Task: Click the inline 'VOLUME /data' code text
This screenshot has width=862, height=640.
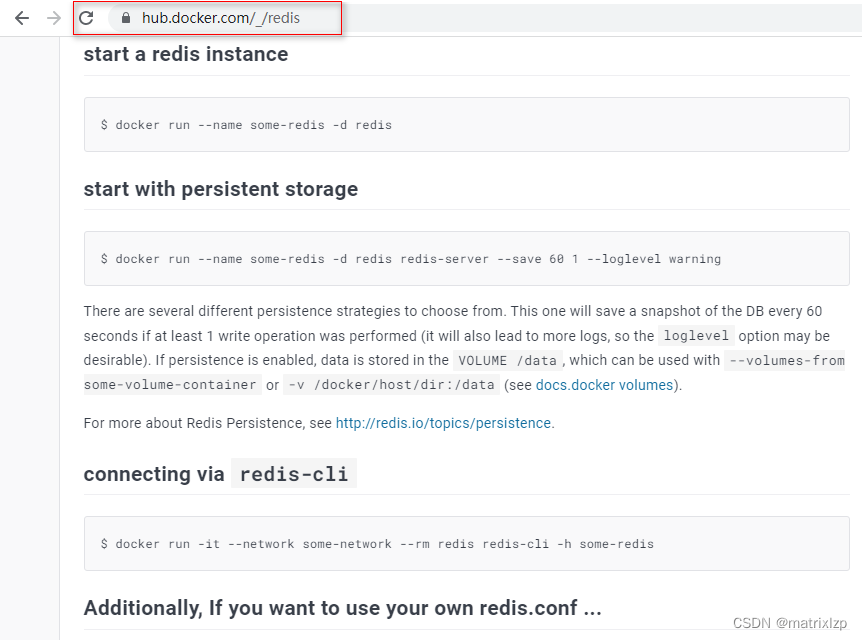Action: click(x=507, y=360)
